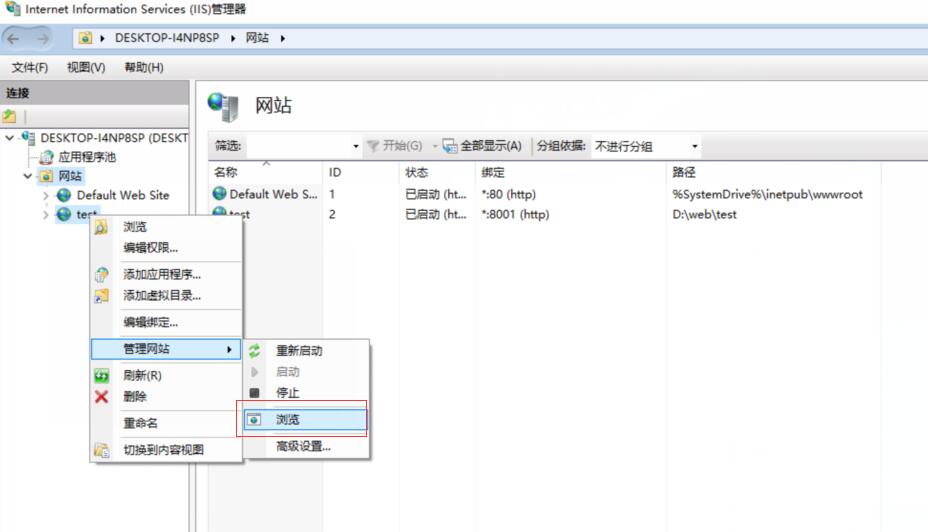Viewport: 928px width, 532px height.
Task: Click the 全部显示(A) button
Action: point(483,146)
